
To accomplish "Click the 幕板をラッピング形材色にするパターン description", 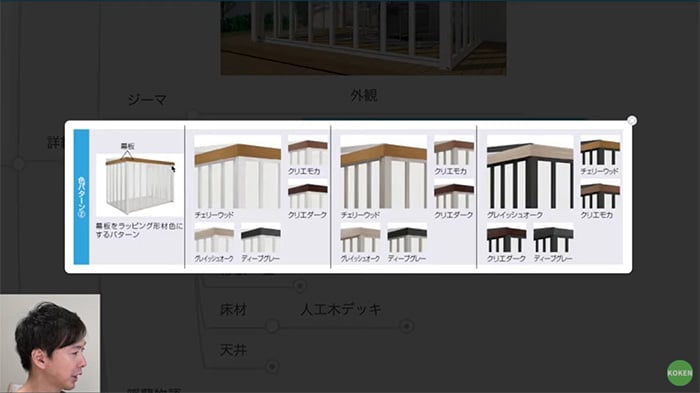I will tap(139, 230).
